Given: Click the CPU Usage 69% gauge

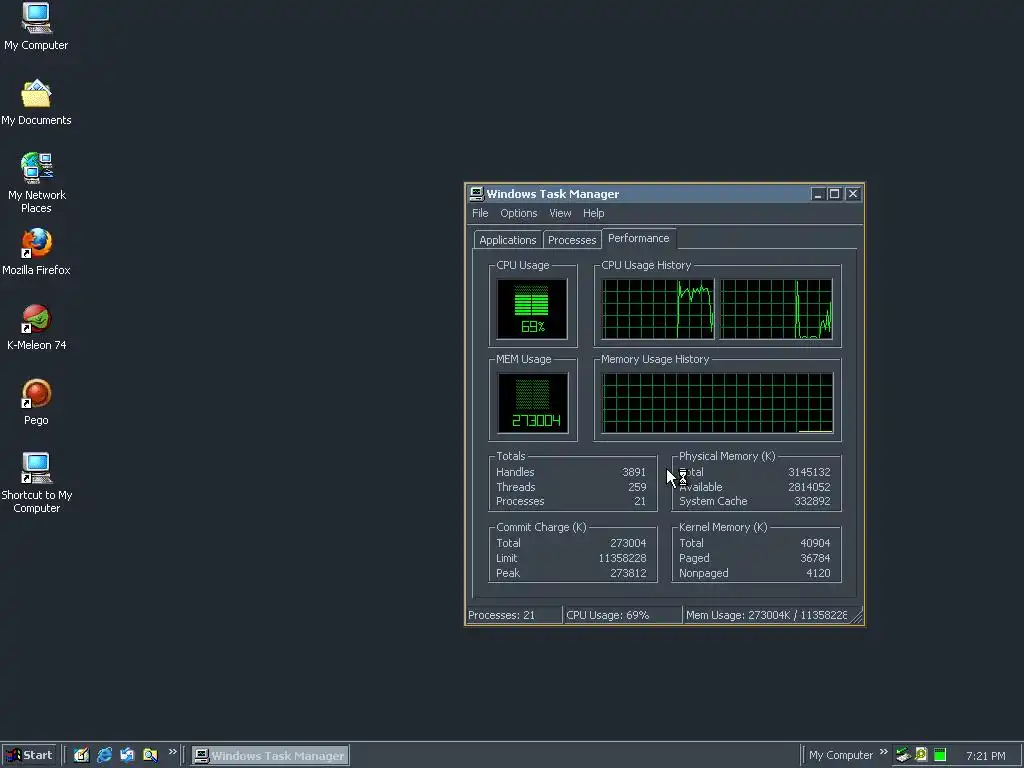Looking at the screenshot, I should (532, 309).
